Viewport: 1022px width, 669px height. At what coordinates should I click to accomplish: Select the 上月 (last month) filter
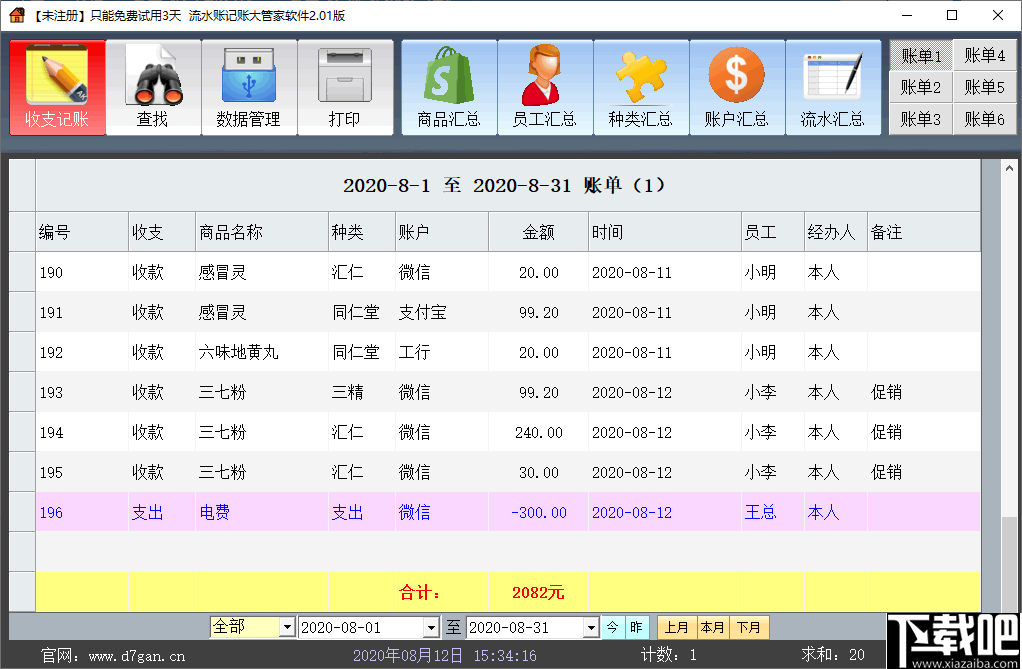tap(676, 627)
